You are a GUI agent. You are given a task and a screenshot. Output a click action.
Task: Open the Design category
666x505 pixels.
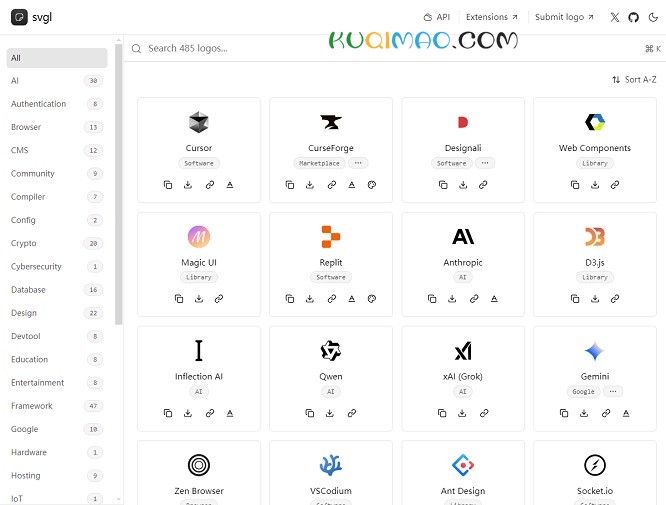[57, 313]
